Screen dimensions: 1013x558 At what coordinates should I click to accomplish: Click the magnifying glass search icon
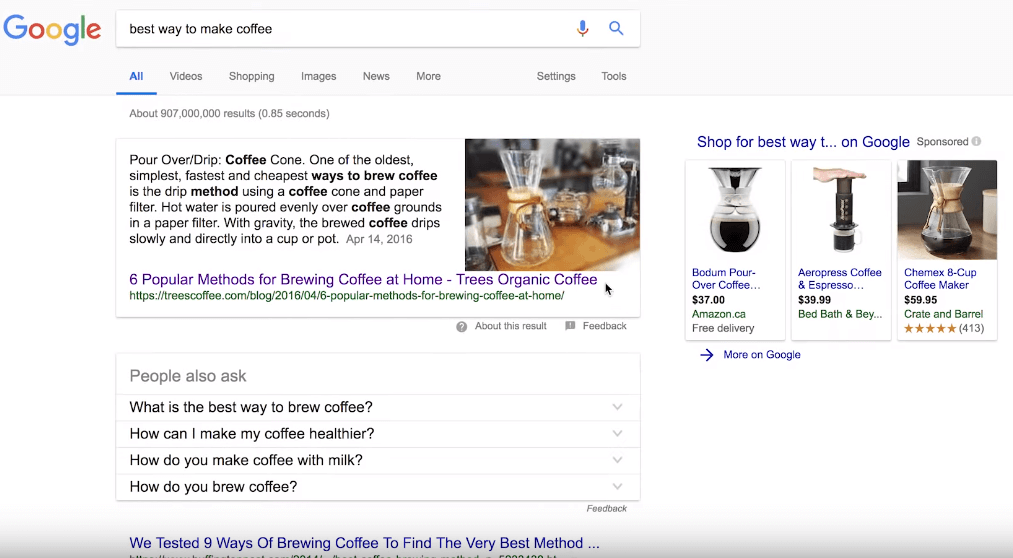coord(616,28)
